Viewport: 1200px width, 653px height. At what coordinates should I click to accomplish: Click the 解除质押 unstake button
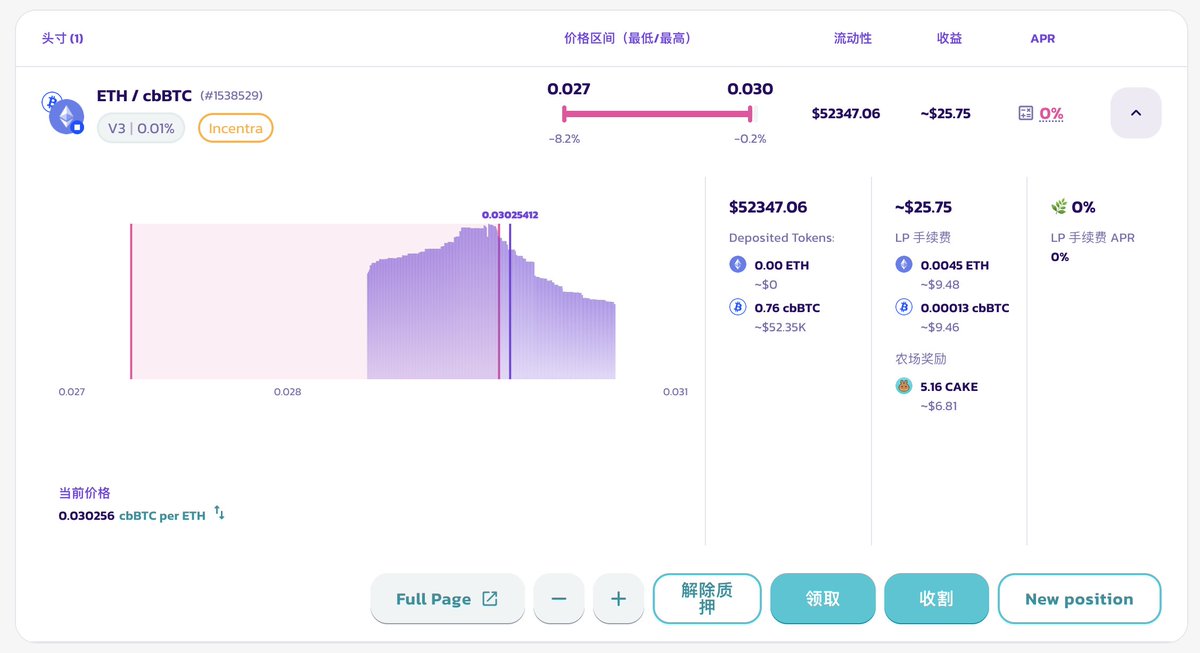pos(707,599)
